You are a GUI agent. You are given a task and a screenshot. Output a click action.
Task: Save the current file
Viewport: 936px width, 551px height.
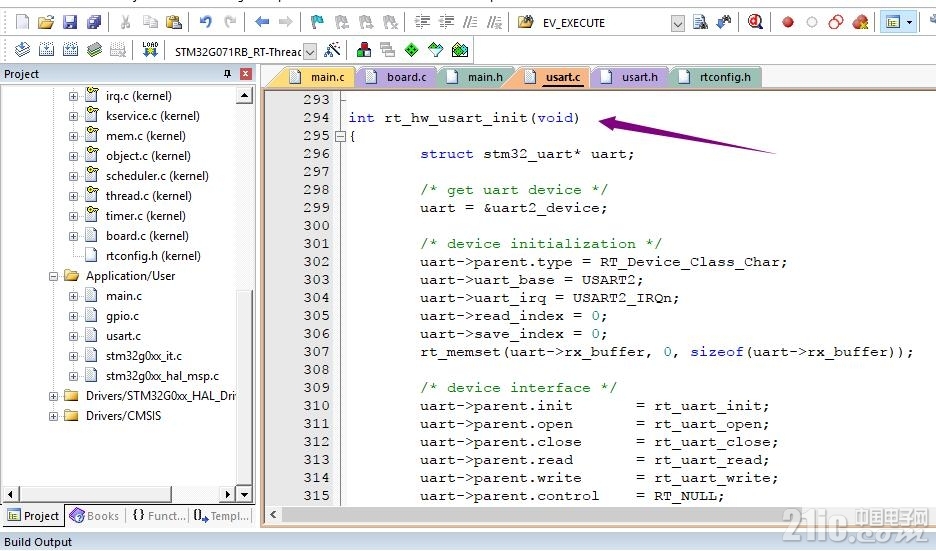(x=70, y=23)
